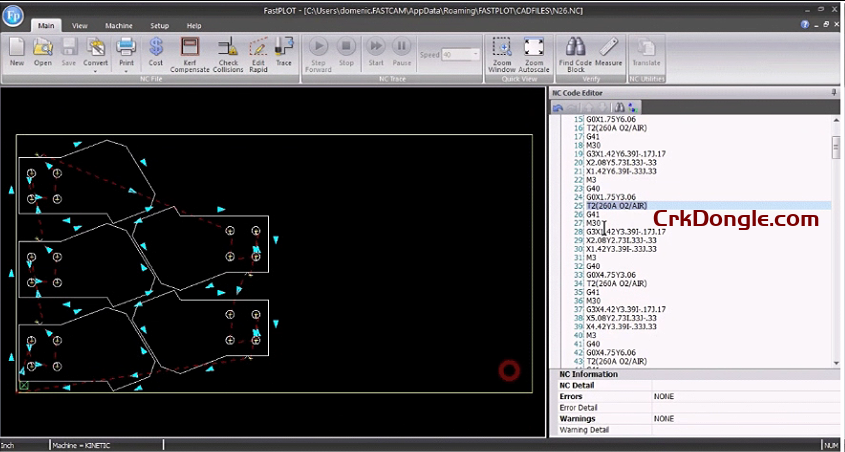
Task: Run Check Collisions tool
Action: pos(228,48)
